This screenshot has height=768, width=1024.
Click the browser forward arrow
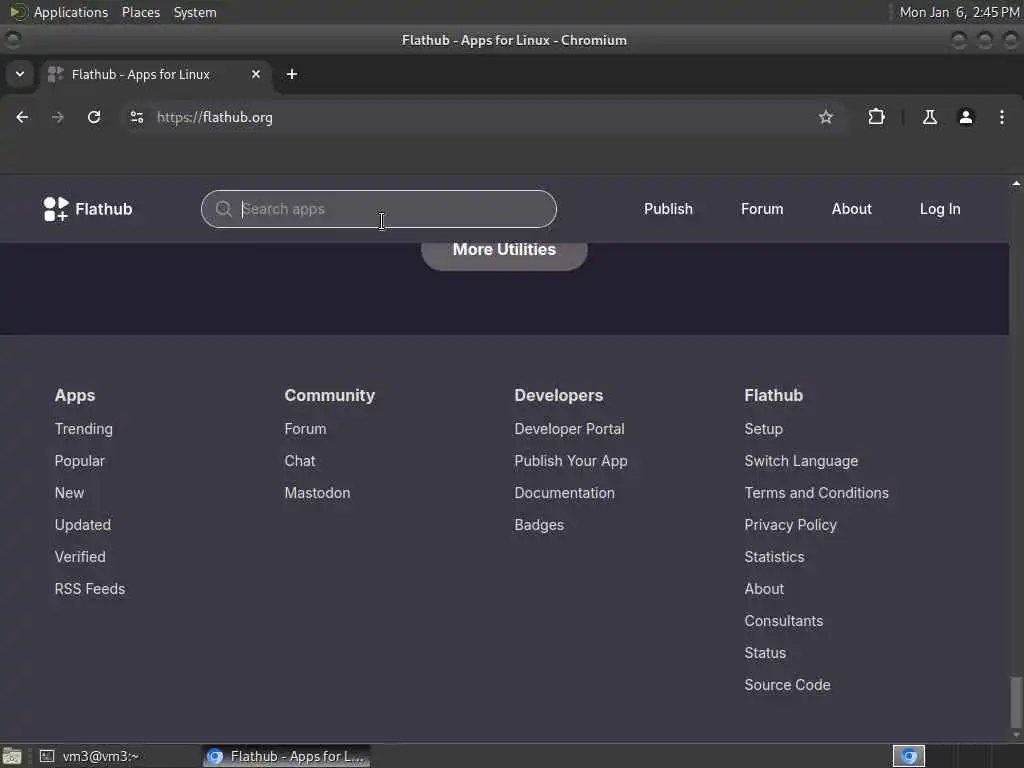[x=58, y=117]
